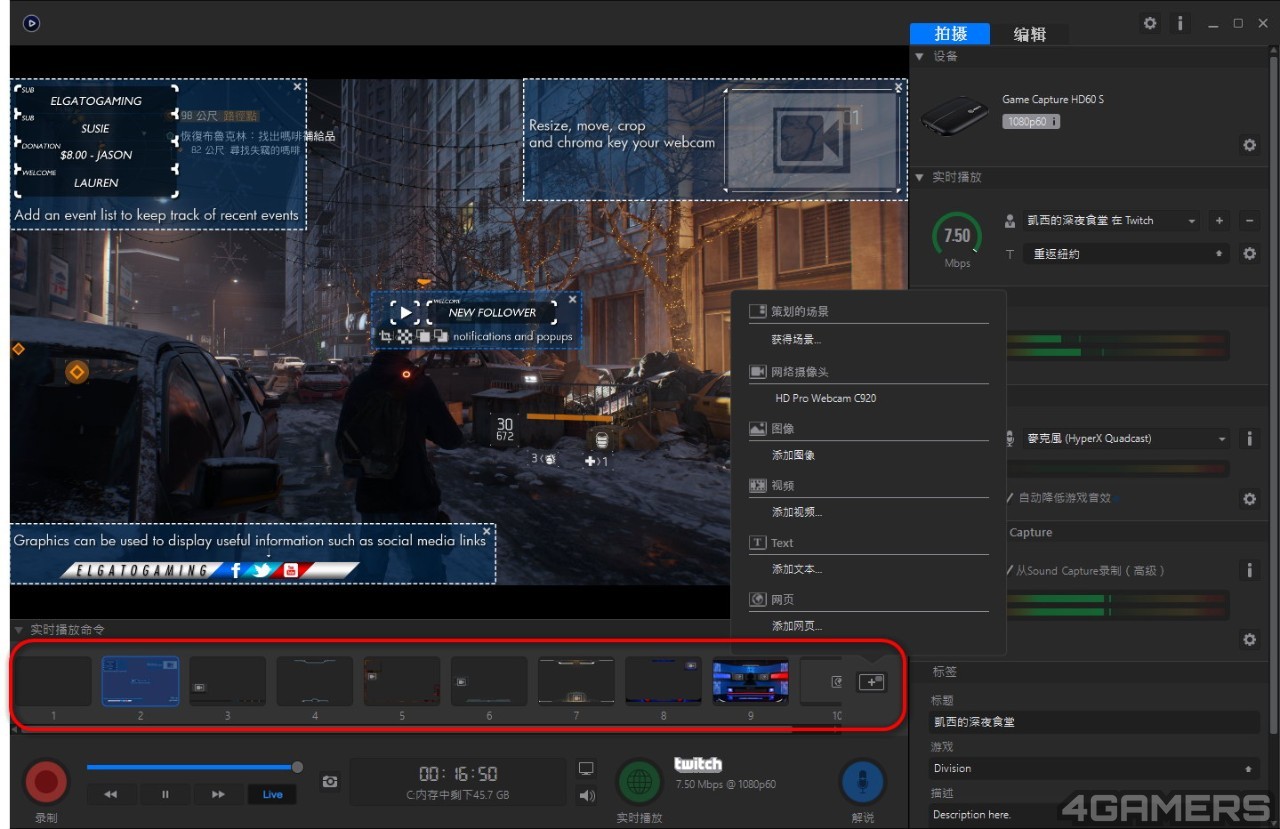Open the Sound Capture settings gear
The height and width of the screenshot is (829, 1280).
tap(1249, 639)
